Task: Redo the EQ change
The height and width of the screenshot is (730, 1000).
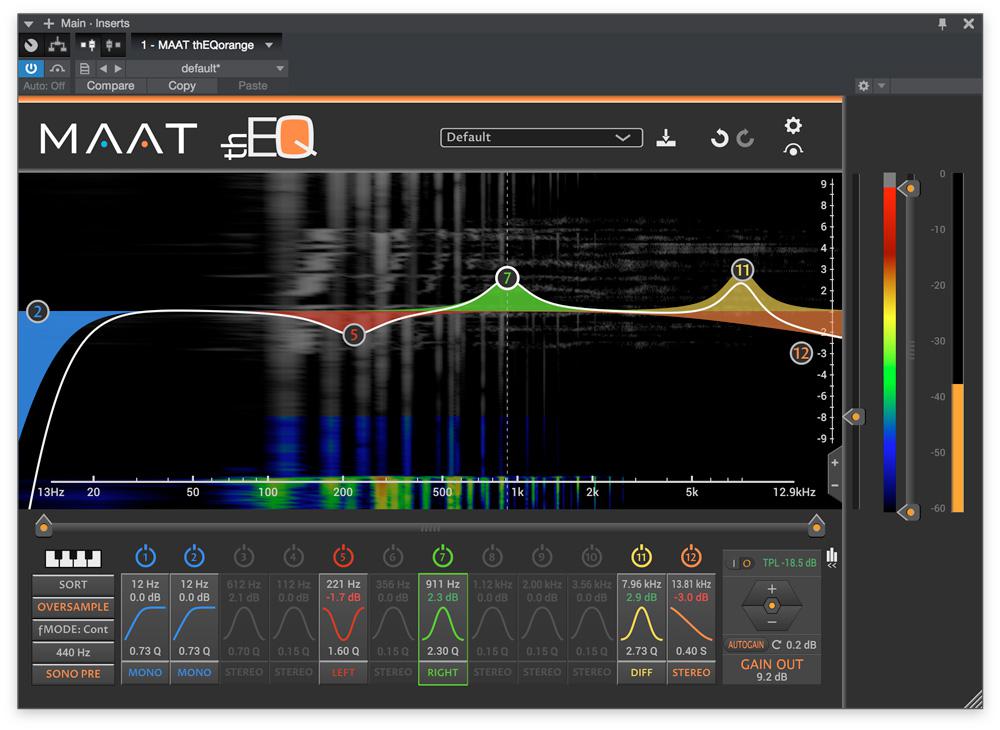Action: tap(745, 138)
